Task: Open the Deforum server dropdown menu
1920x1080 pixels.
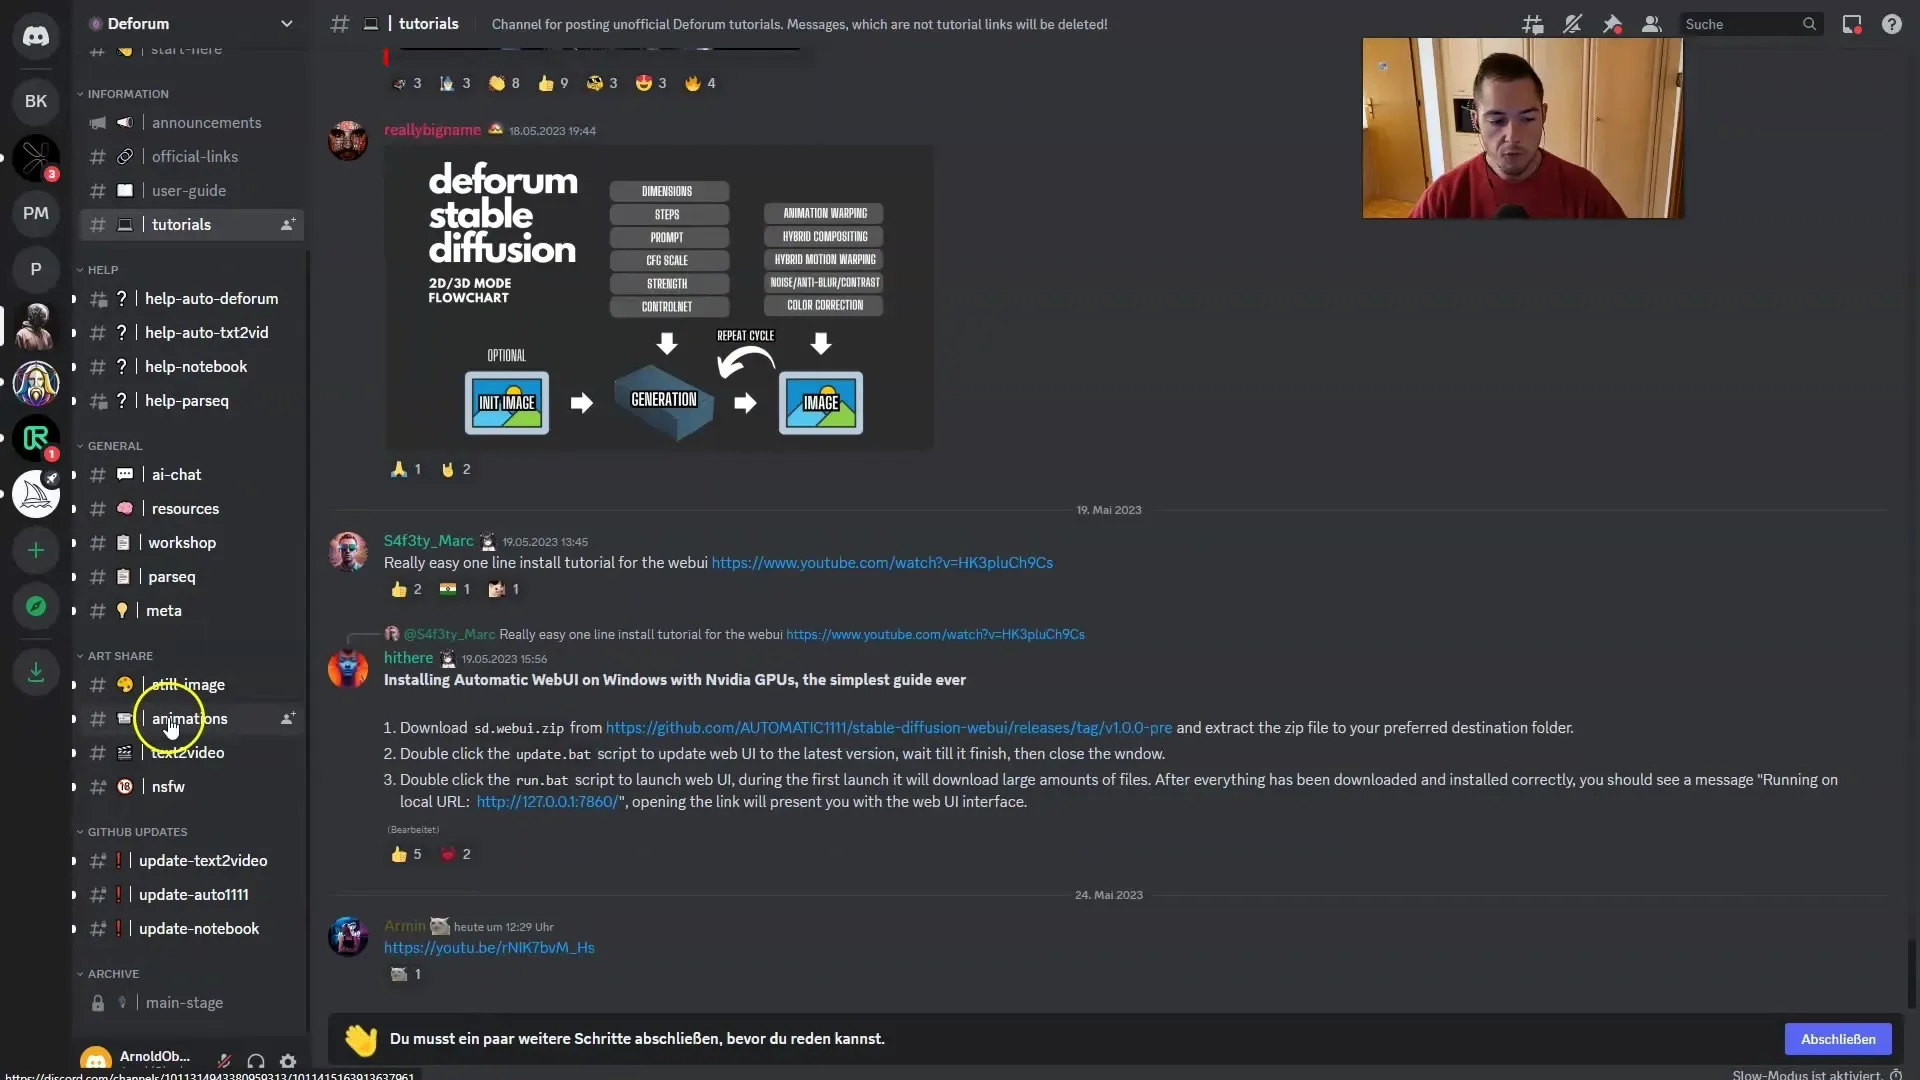Action: tap(189, 24)
